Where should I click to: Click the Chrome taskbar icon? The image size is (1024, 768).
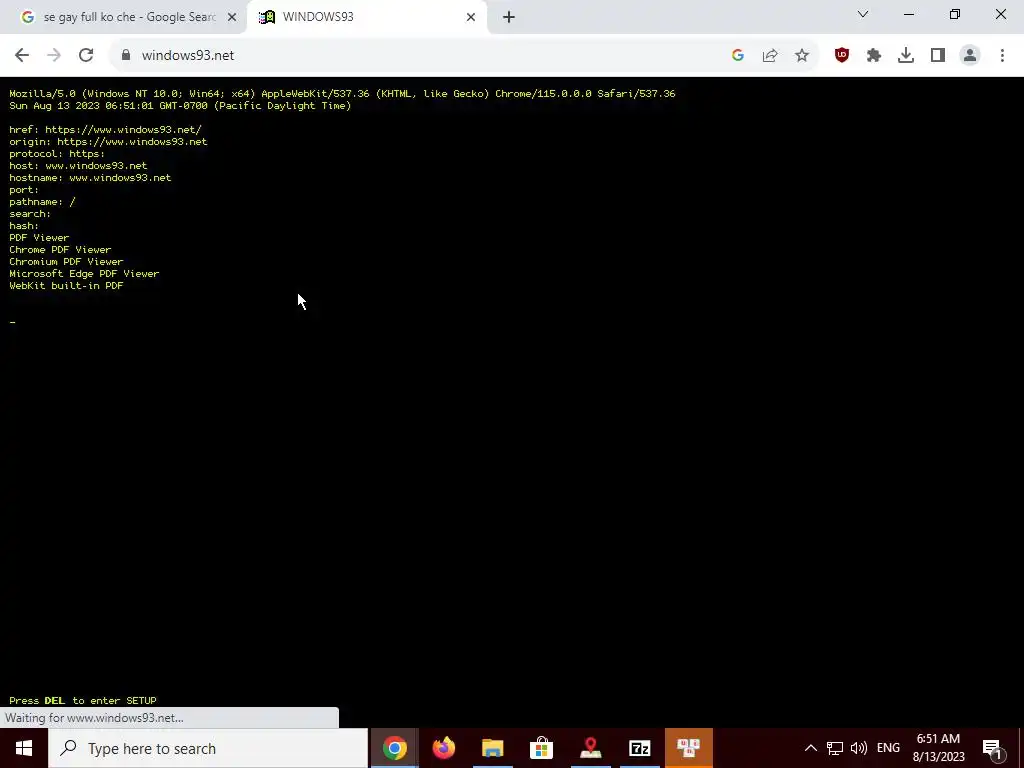[394, 748]
